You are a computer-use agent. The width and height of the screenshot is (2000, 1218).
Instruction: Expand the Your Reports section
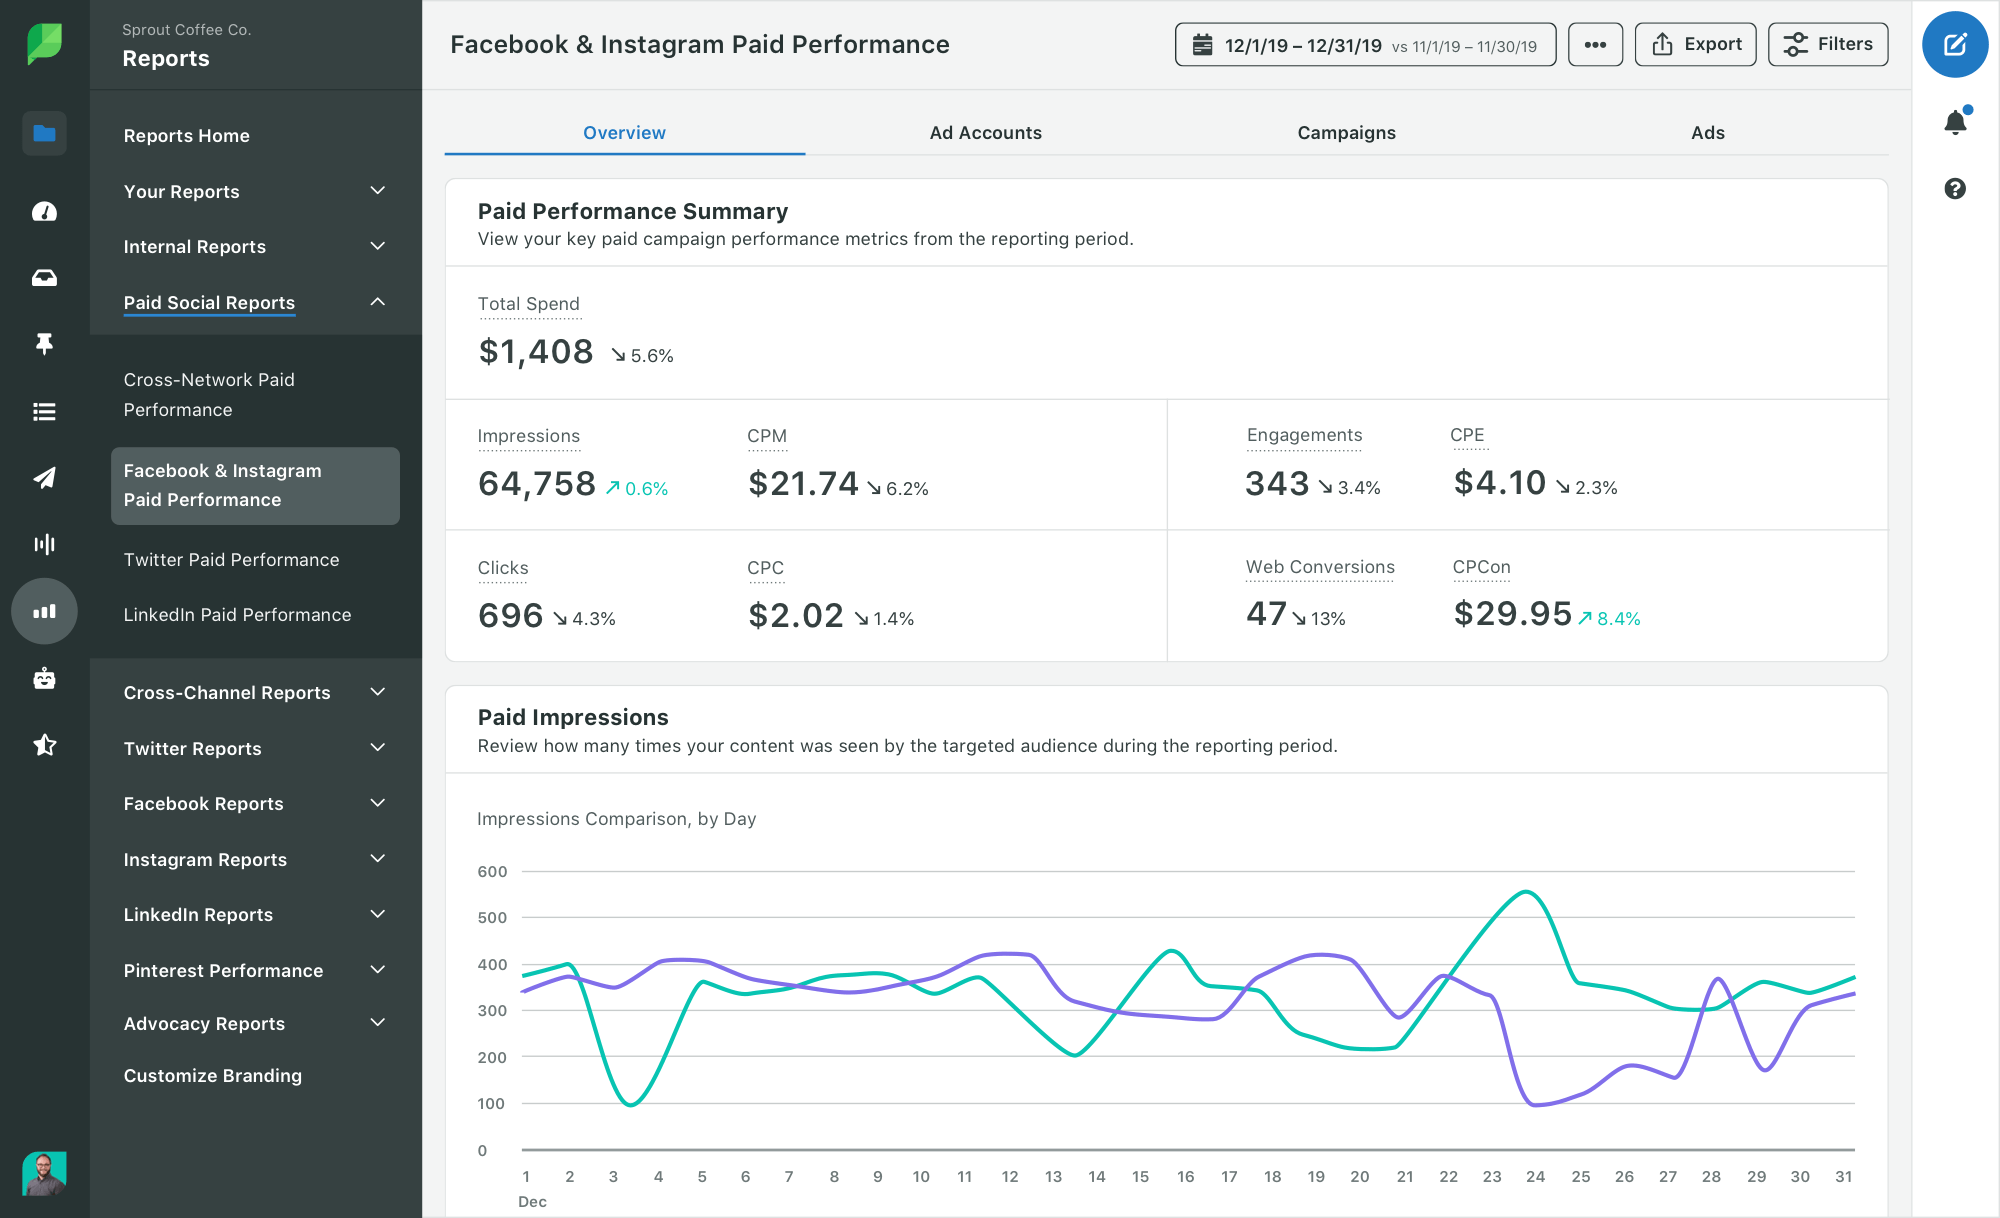coord(255,191)
